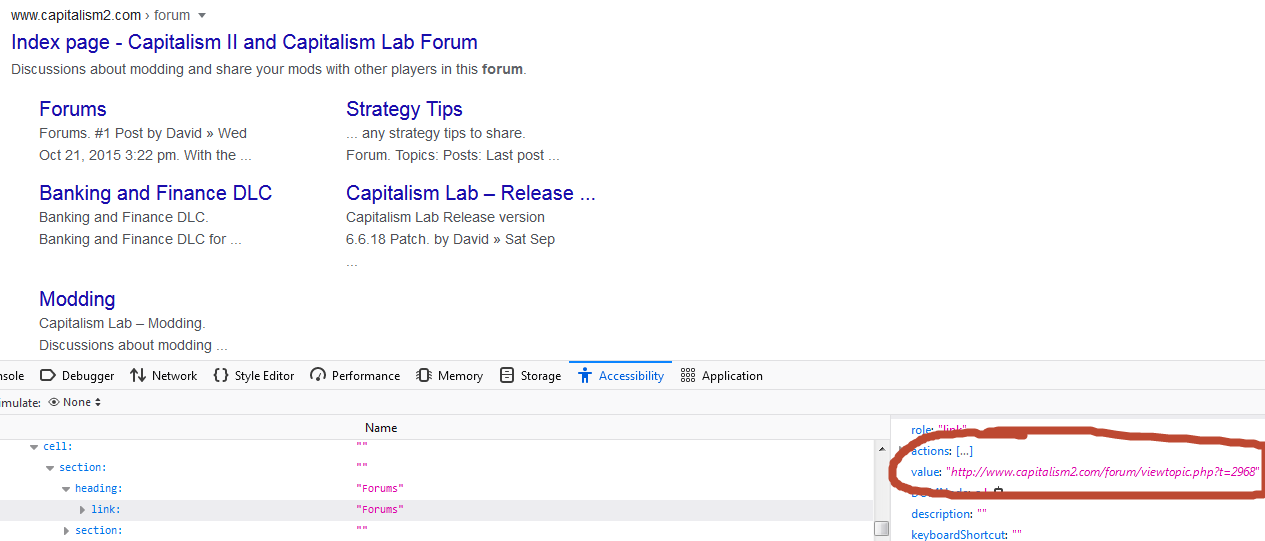Collapse the heading tree node
The height and width of the screenshot is (541, 1265).
click(66, 489)
